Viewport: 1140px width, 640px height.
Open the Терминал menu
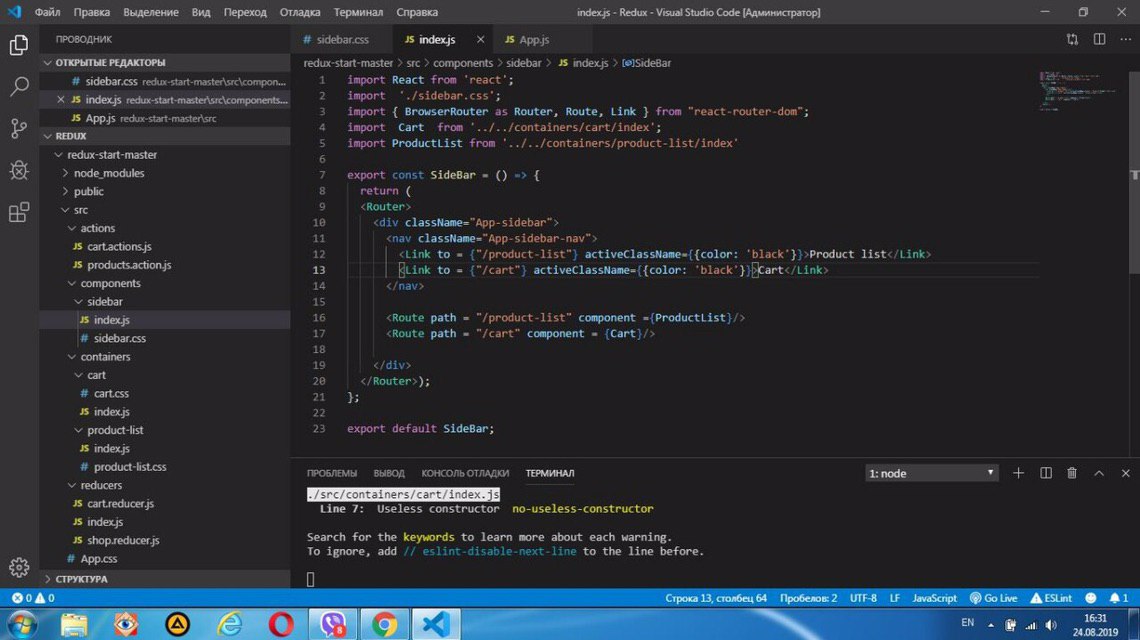pos(358,12)
